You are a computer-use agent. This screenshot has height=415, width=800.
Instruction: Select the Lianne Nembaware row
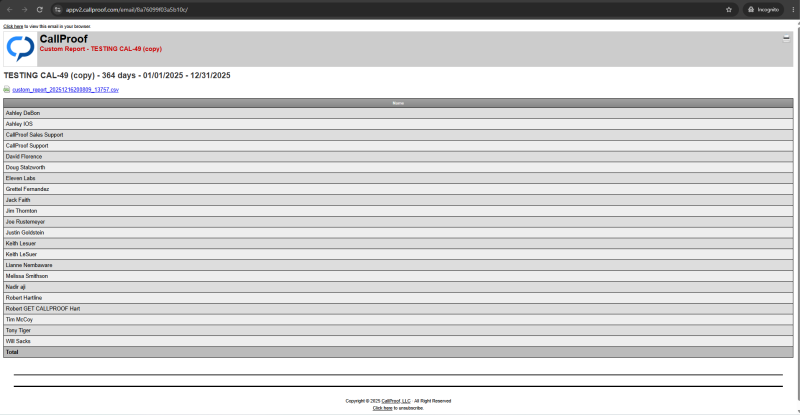tap(398, 265)
